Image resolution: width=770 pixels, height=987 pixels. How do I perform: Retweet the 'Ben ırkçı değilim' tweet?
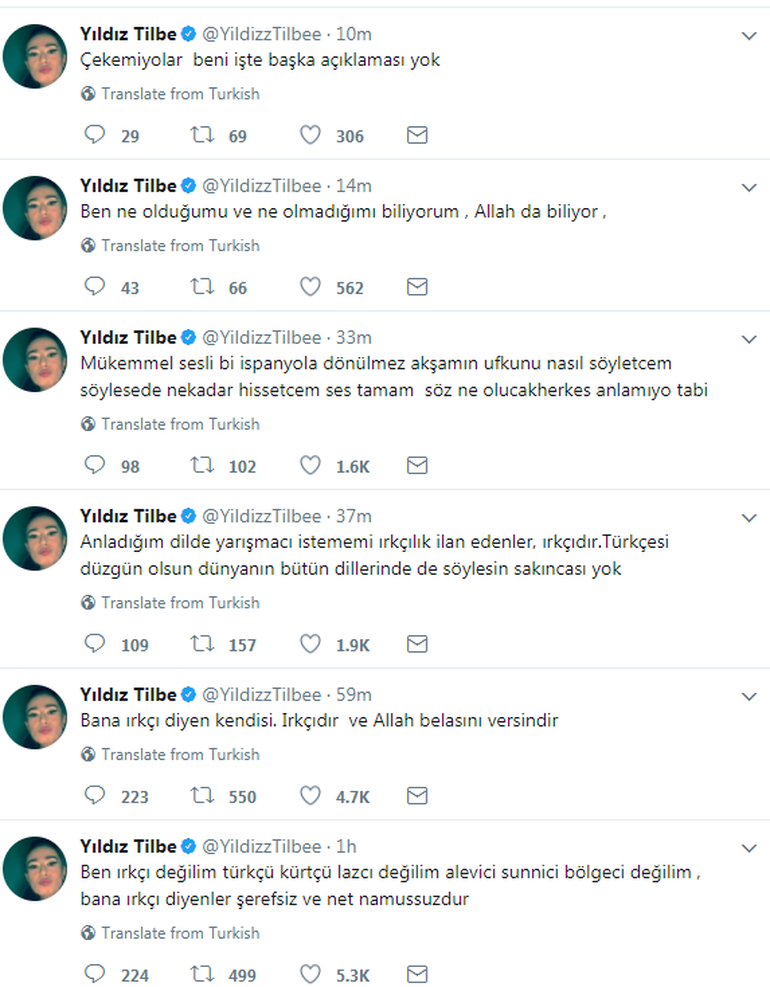(x=202, y=974)
